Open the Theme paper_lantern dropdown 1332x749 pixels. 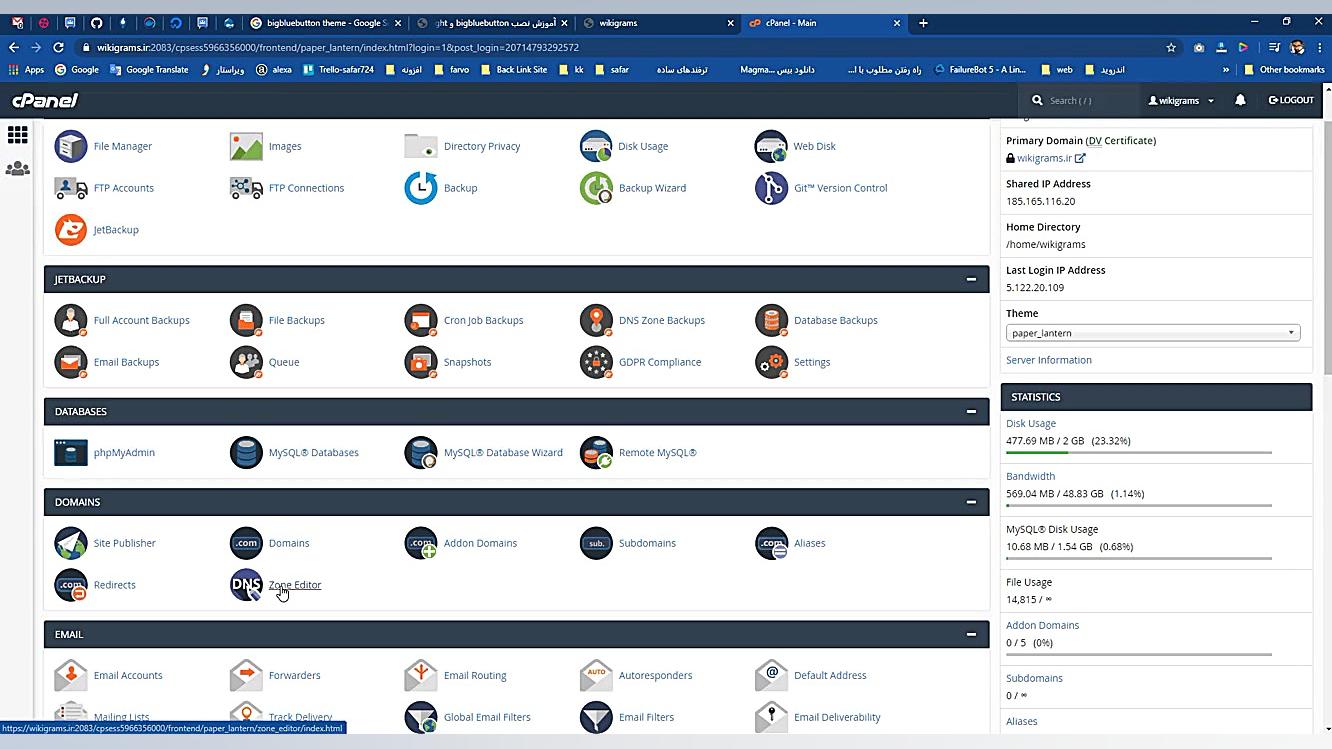(x=1153, y=333)
